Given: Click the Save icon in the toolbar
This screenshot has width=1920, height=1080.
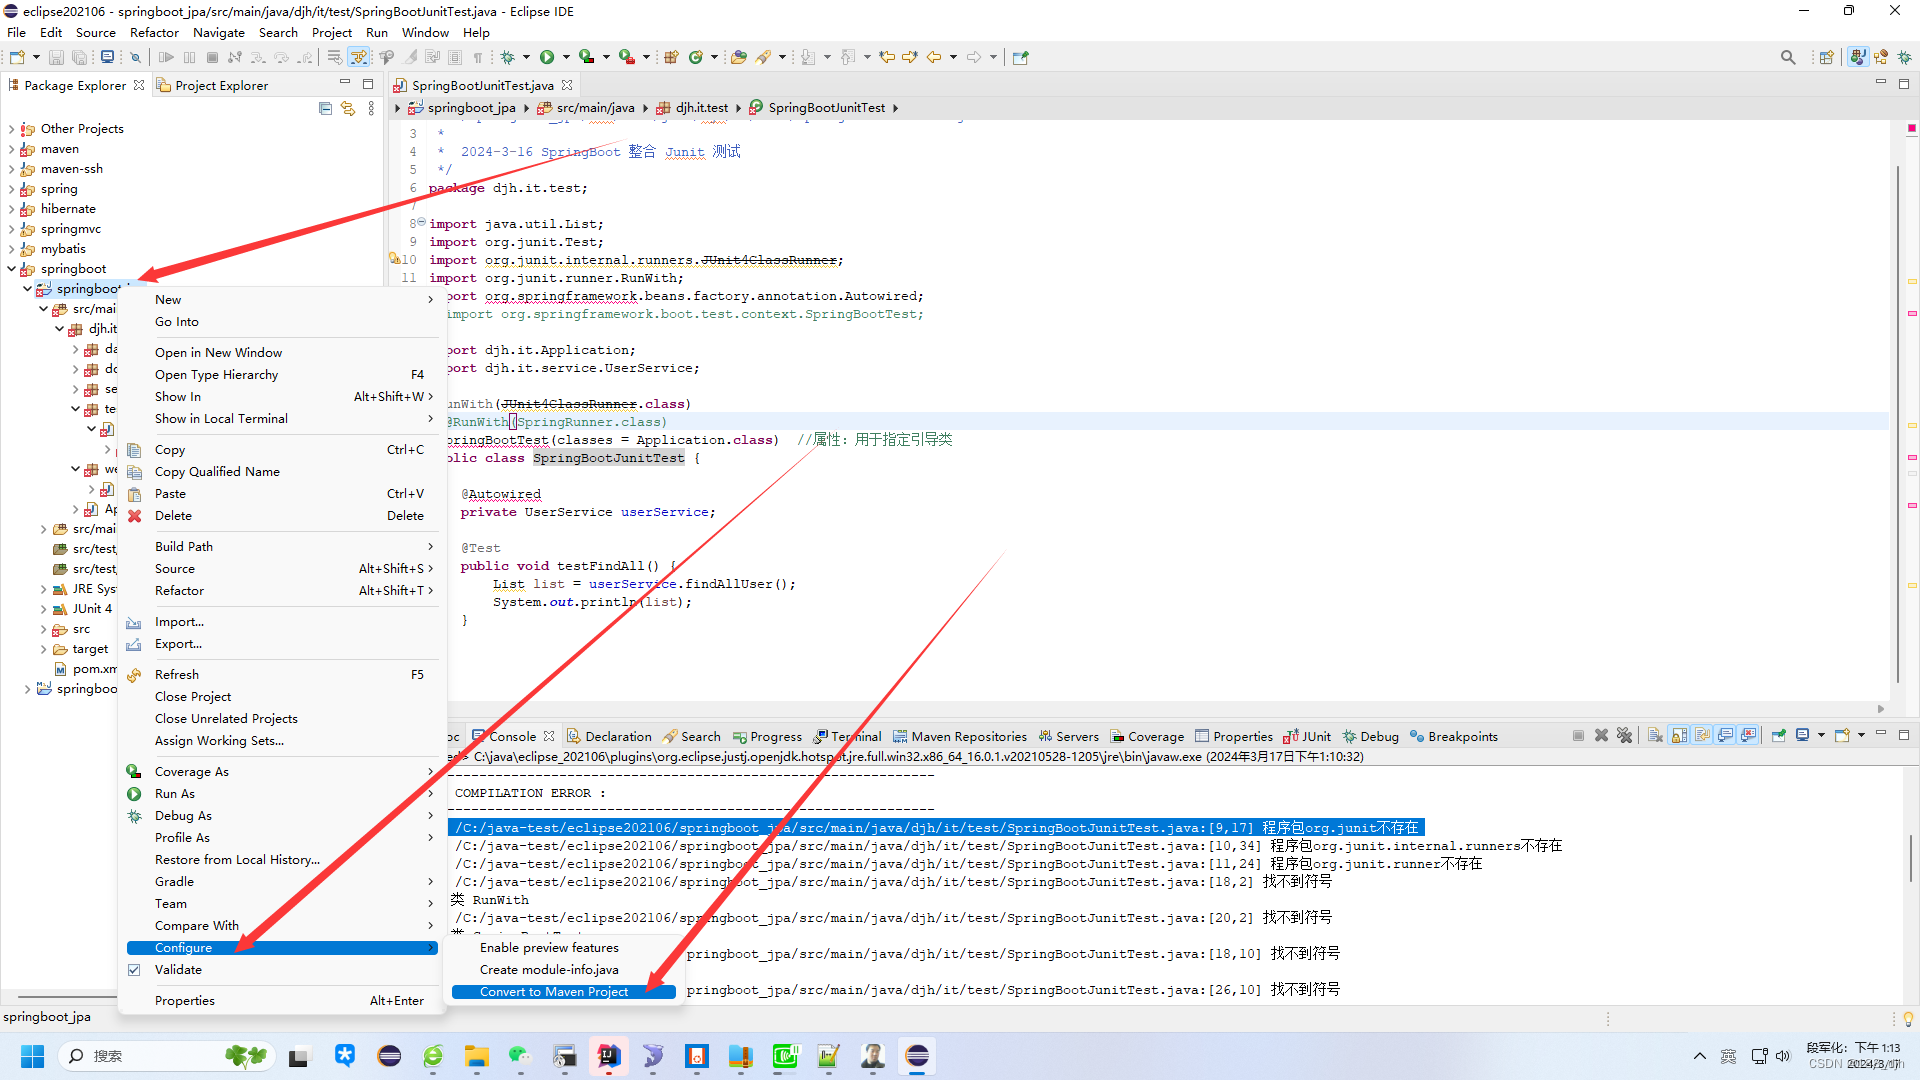Looking at the screenshot, I should [56, 57].
